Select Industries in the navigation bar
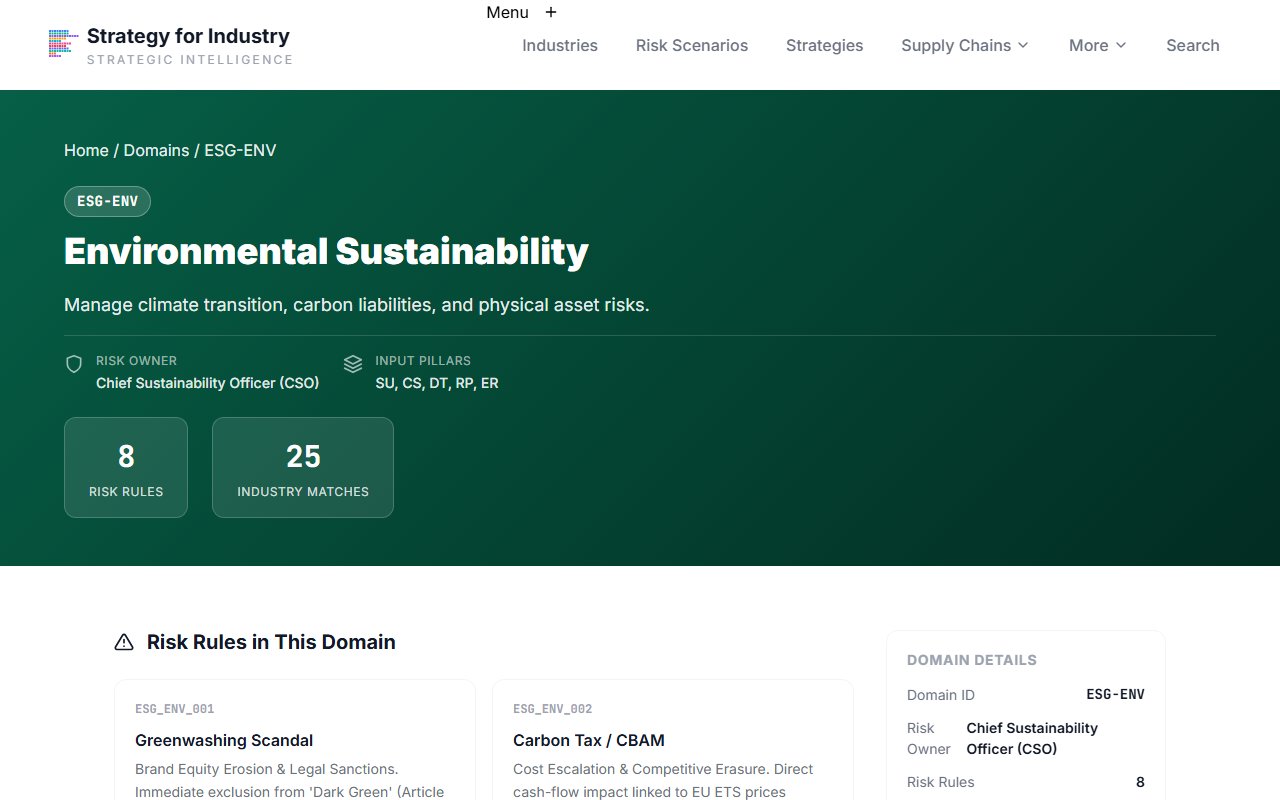Viewport: 1280px width, 800px height. [559, 45]
